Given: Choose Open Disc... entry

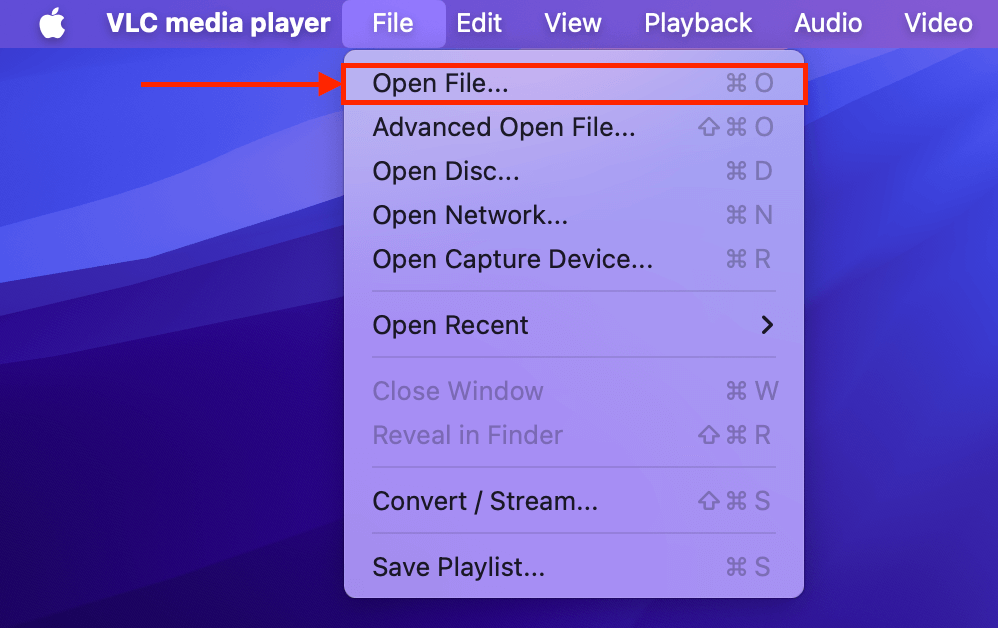Looking at the screenshot, I should 574,171.
